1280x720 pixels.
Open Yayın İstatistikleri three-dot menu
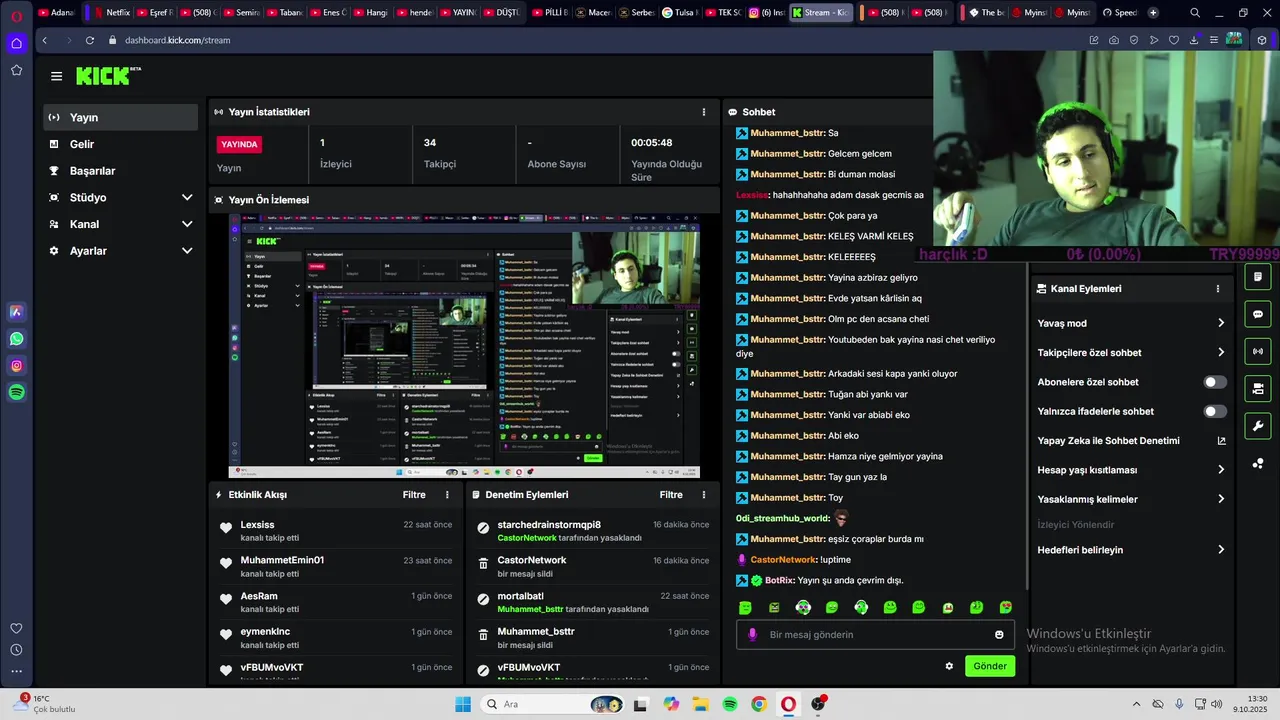point(704,112)
